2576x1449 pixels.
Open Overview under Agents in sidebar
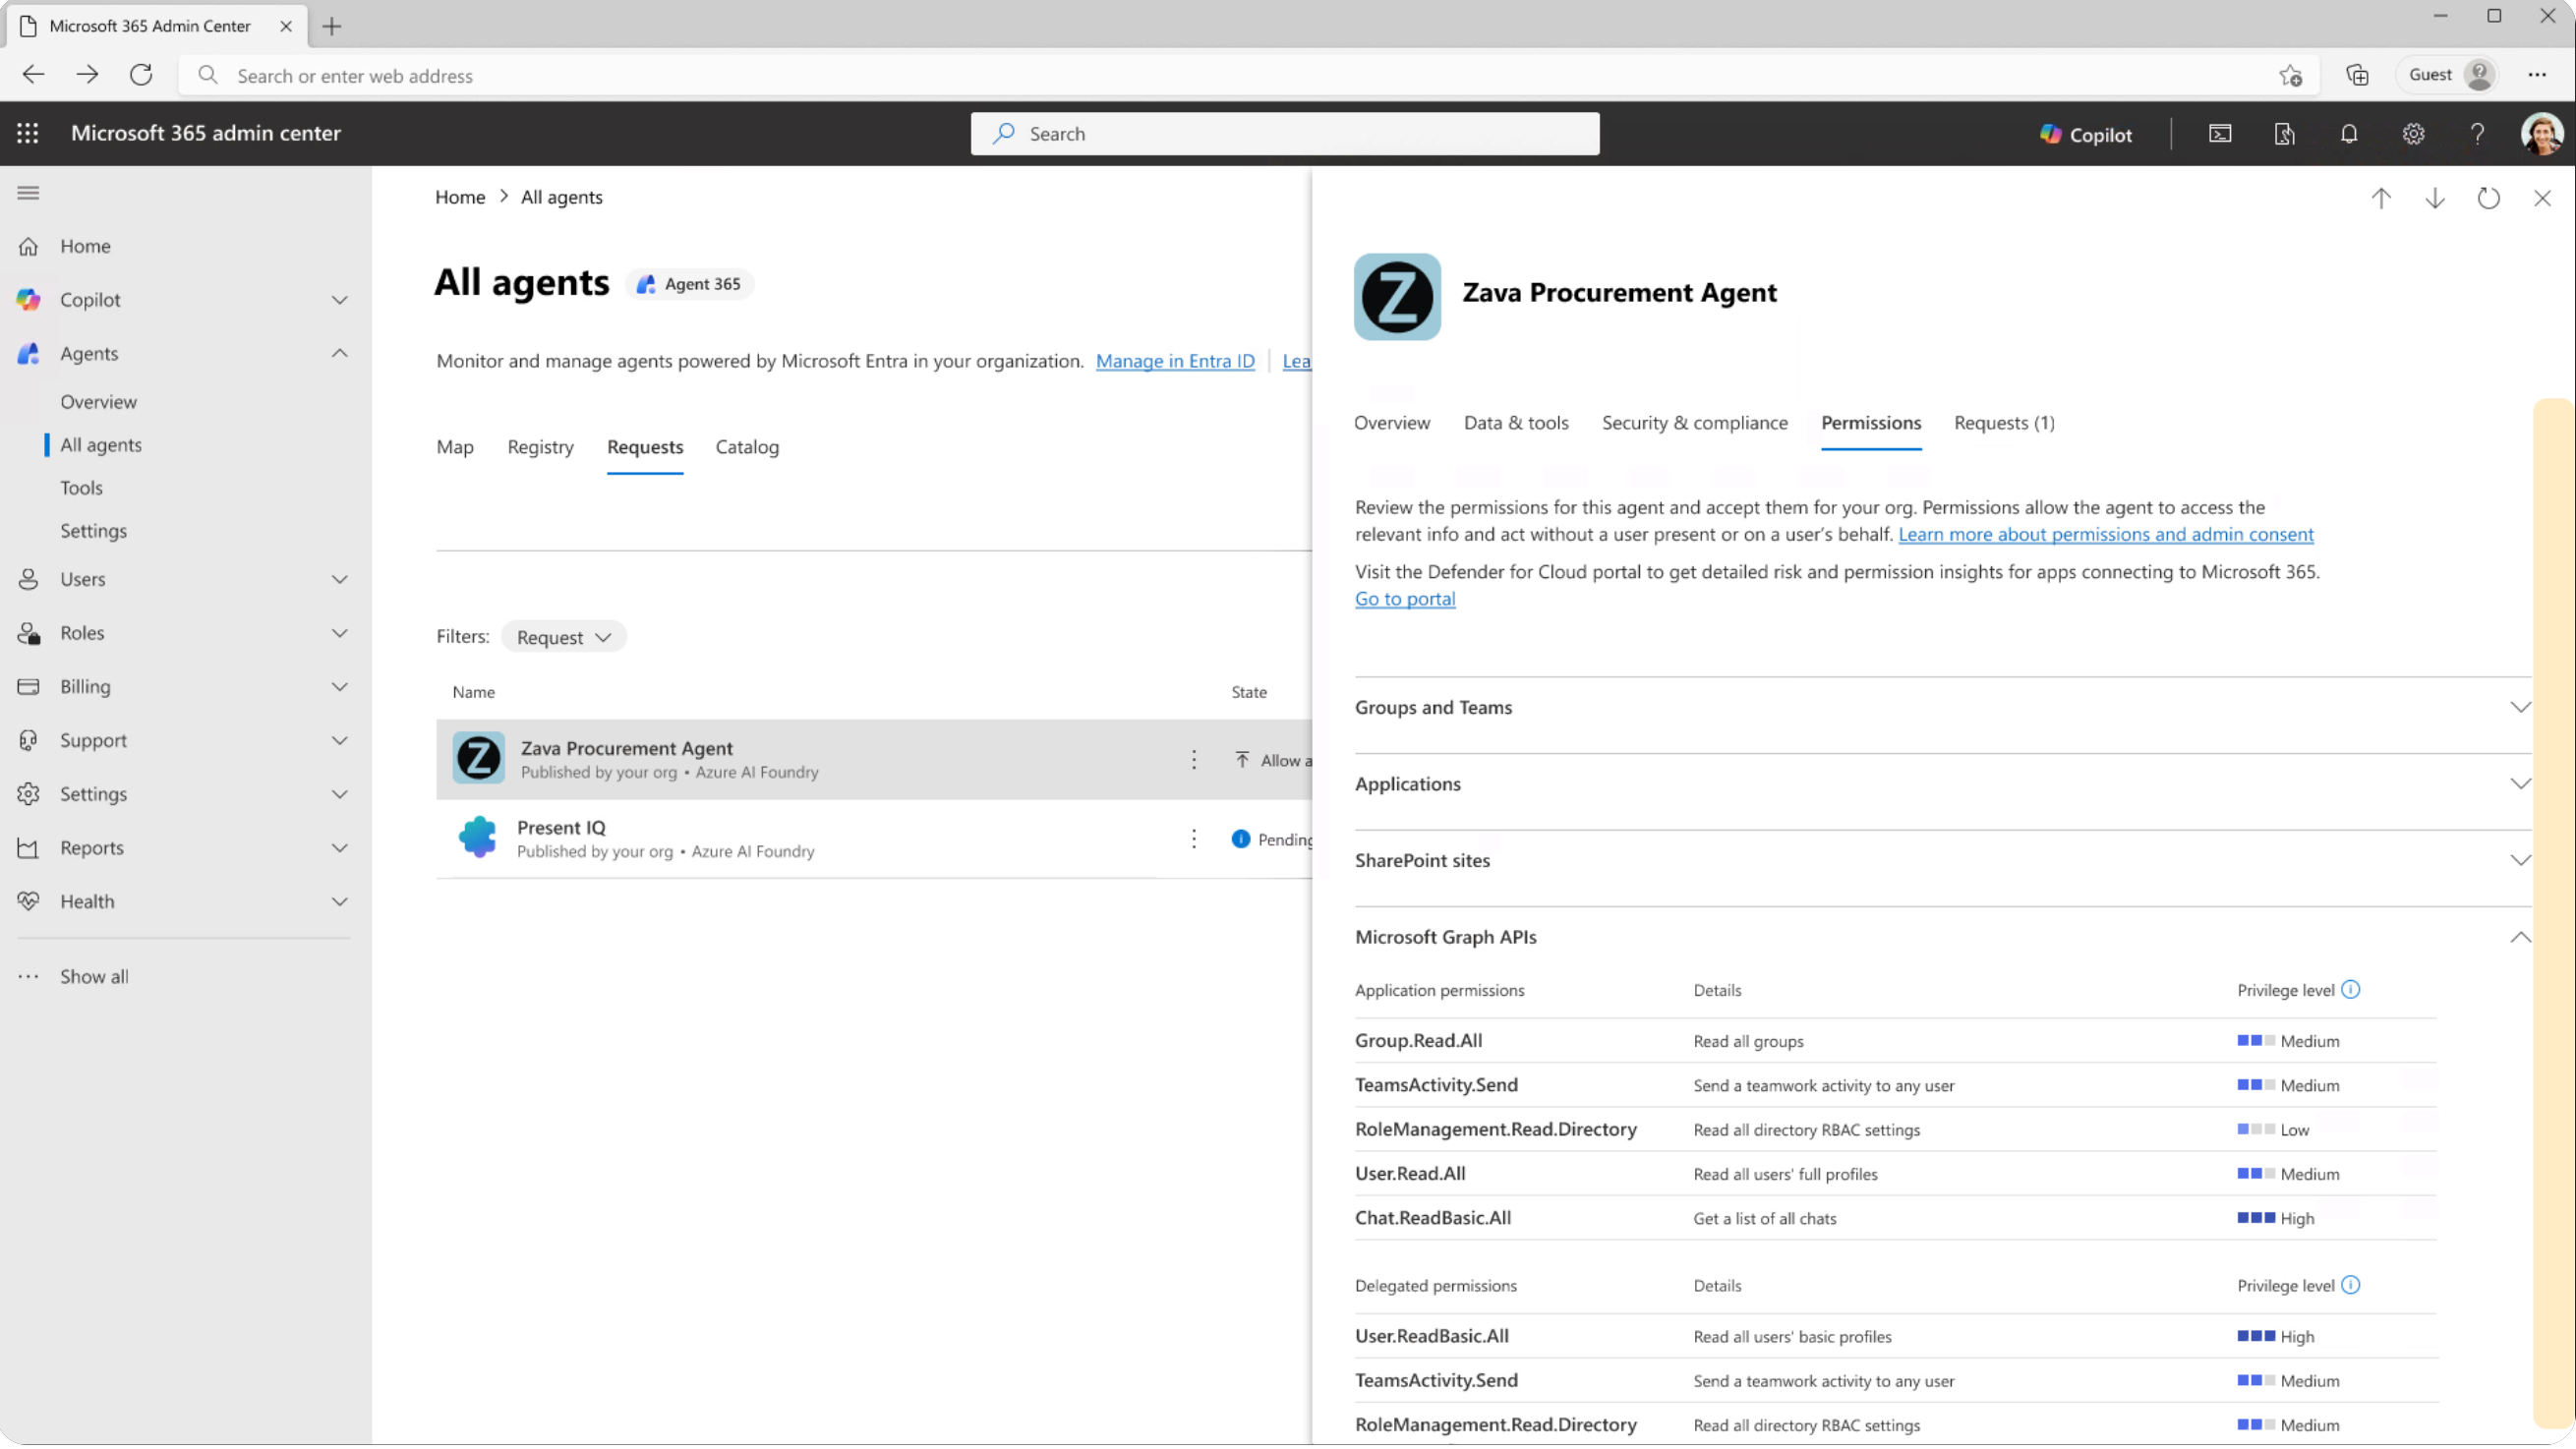(x=98, y=402)
